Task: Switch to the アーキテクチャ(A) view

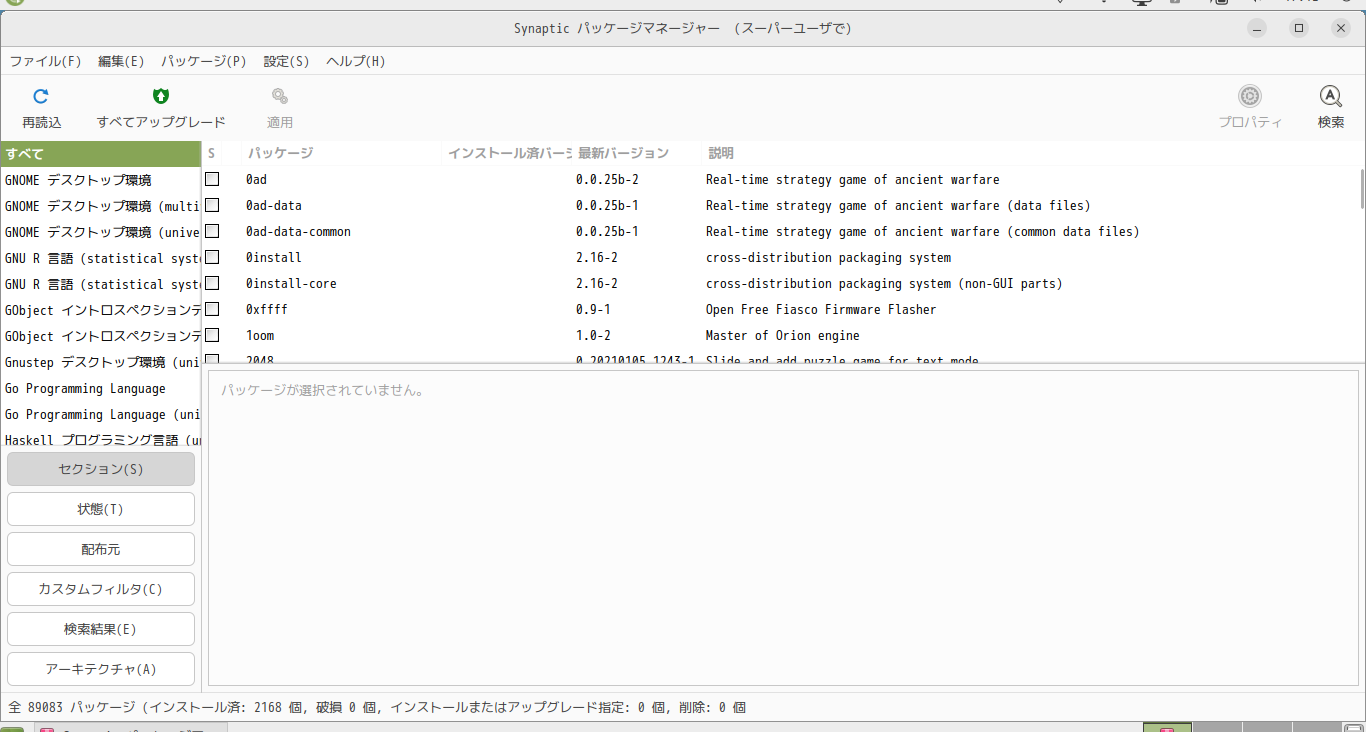Action: 100,668
